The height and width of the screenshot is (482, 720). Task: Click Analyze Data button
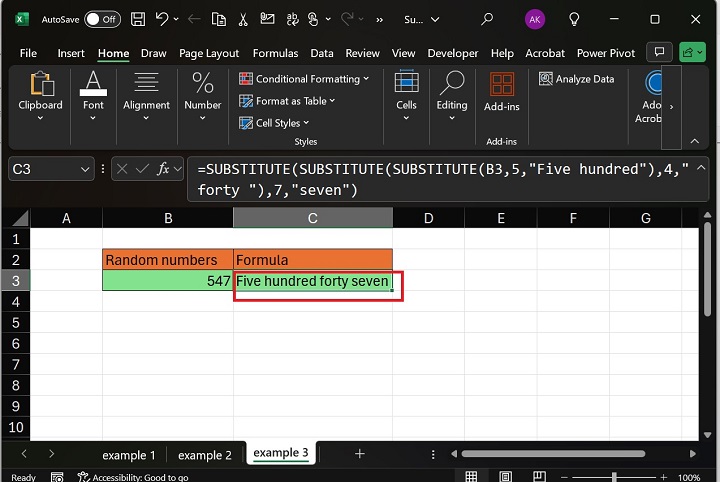coord(577,79)
